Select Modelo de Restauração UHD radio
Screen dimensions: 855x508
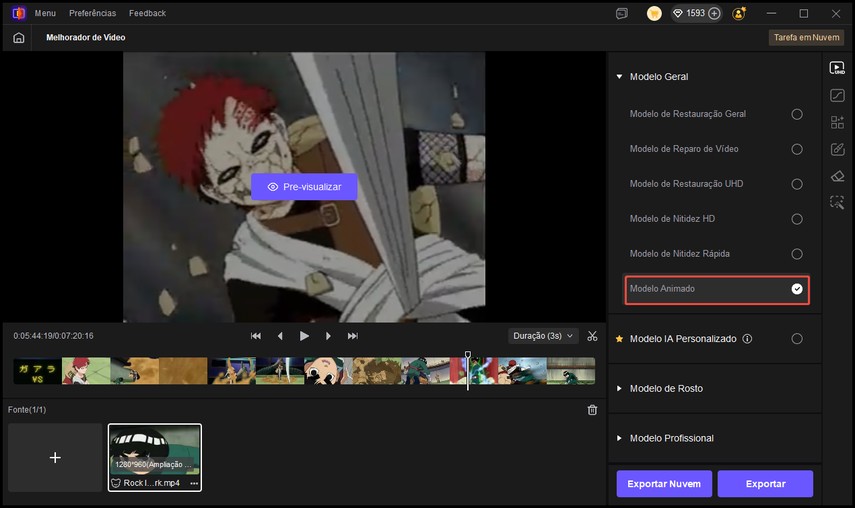tap(797, 184)
